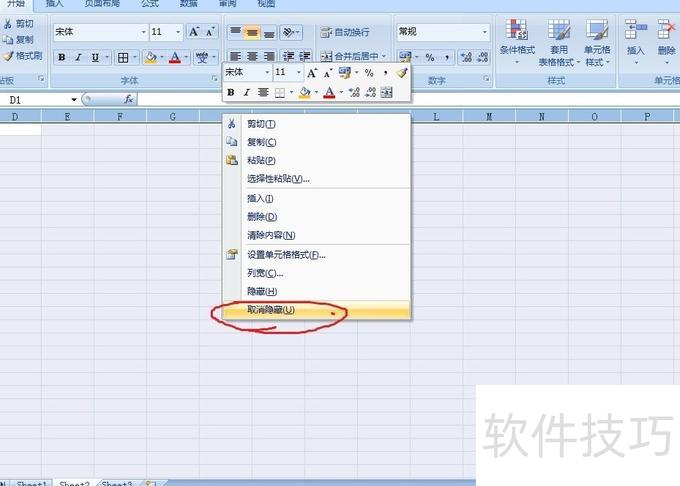The height and width of the screenshot is (486, 680).
Task: Toggle Underline in the ribbon font group
Action: click(95, 57)
